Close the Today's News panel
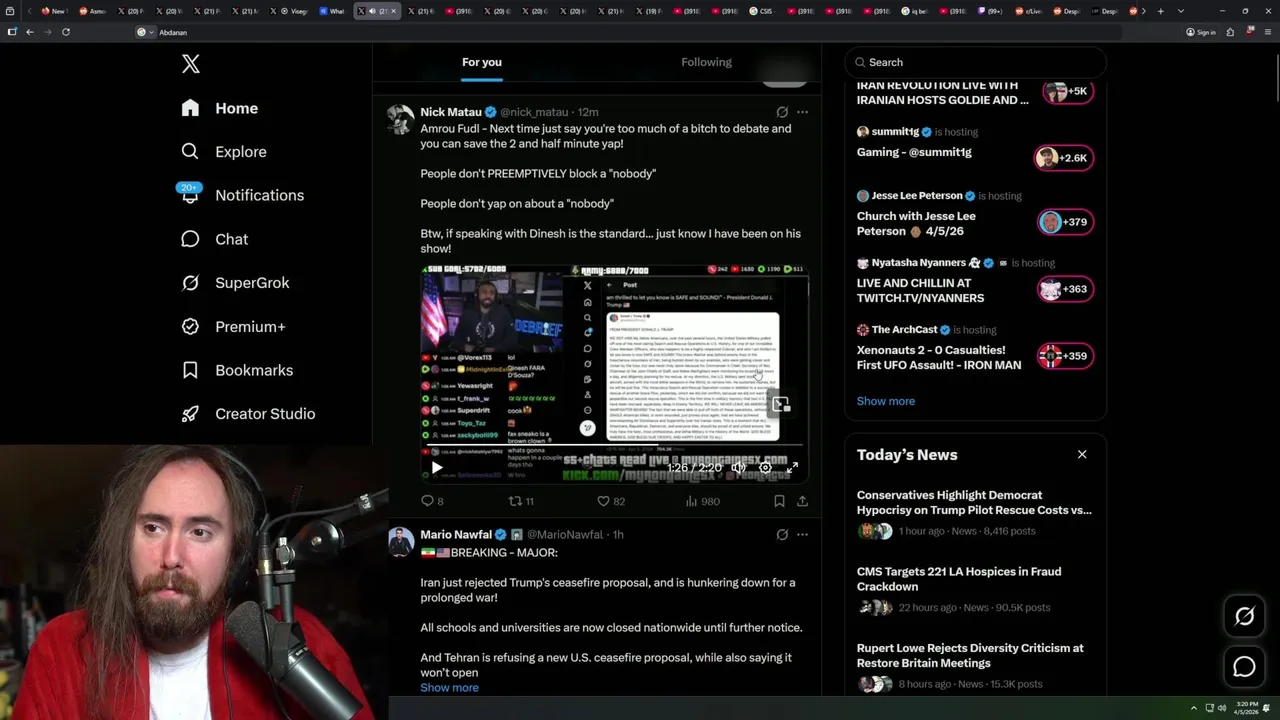The height and width of the screenshot is (720, 1280). point(1082,454)
